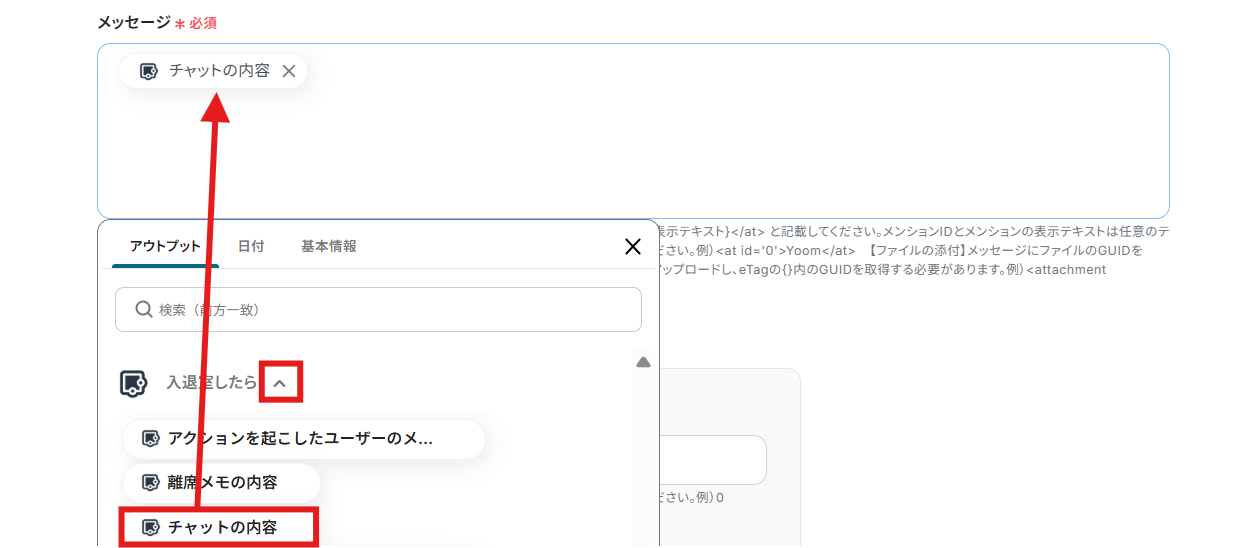Select アクションを起こしたユーザーのメ… output
Screen dimensions: 1251x548
coord(304,438)
